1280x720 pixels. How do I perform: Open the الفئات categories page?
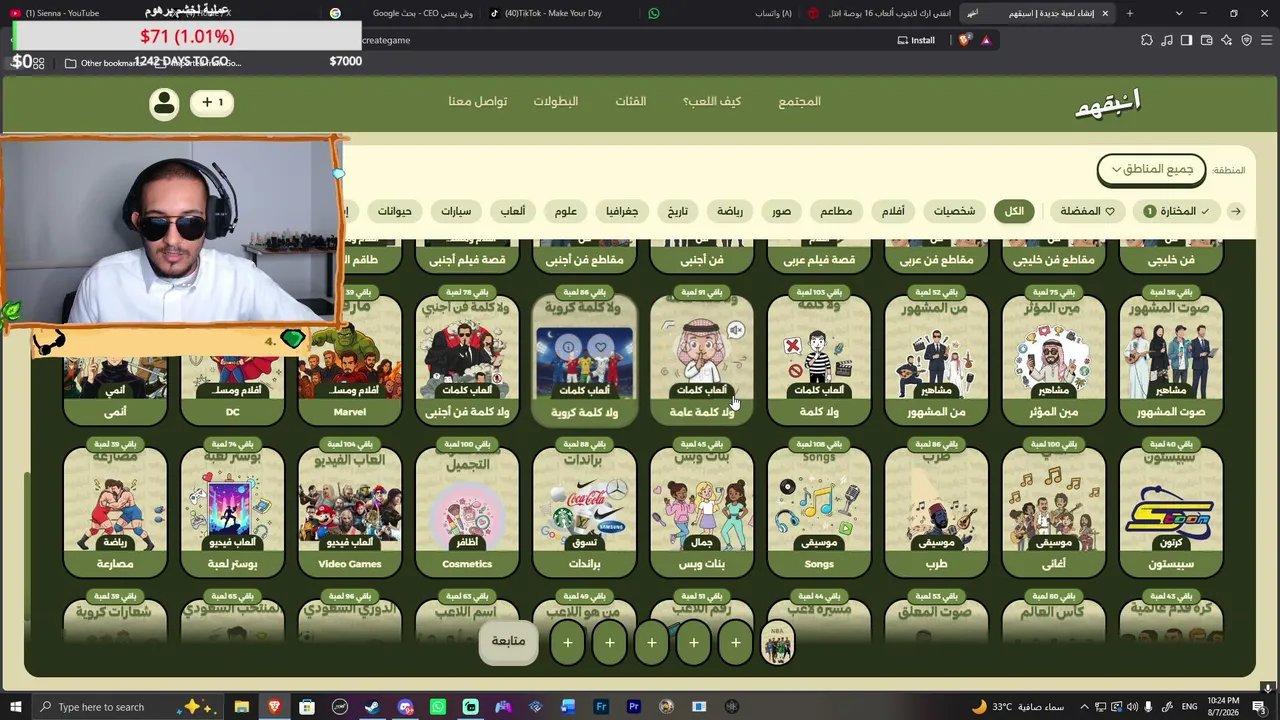(x=630, y=101)
